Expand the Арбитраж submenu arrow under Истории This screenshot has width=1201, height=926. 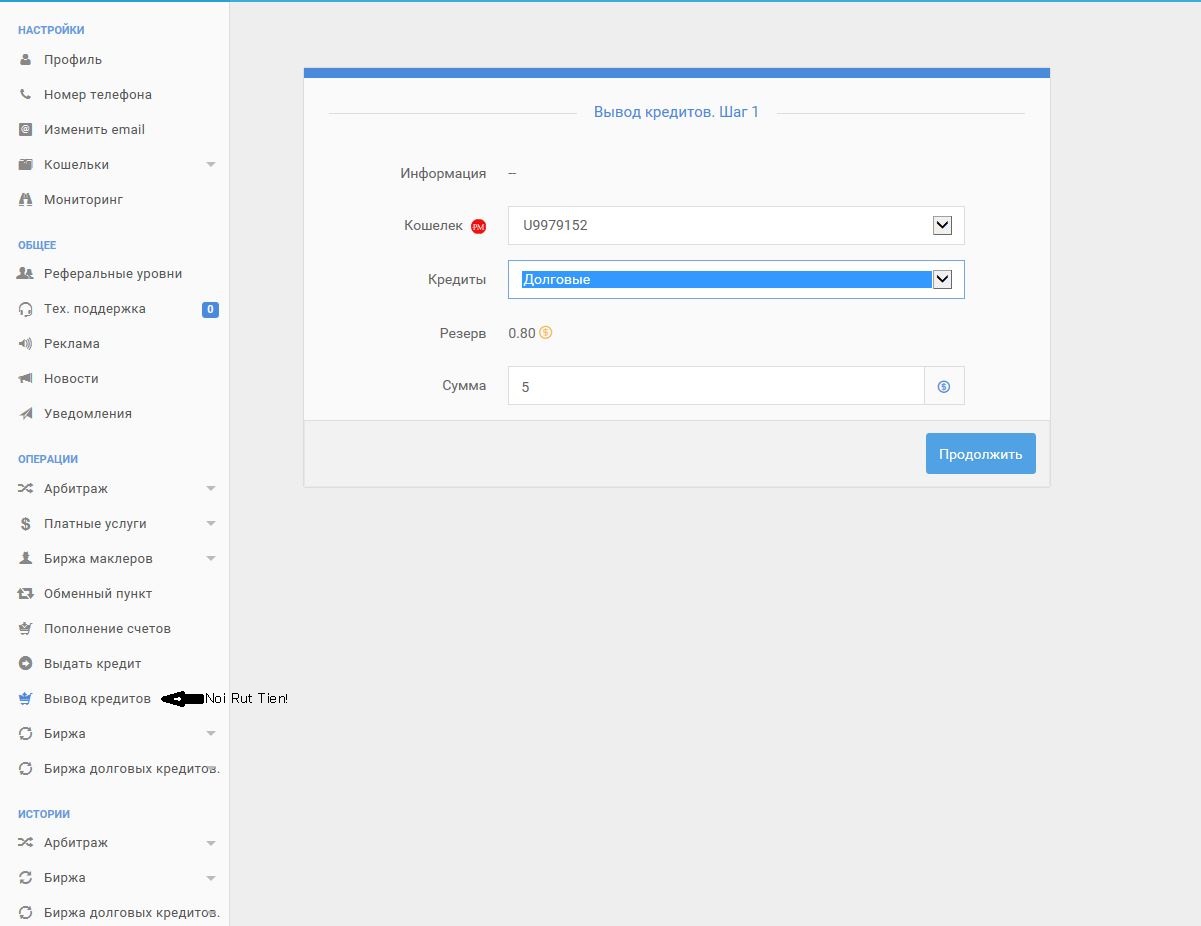coord(211,843)
